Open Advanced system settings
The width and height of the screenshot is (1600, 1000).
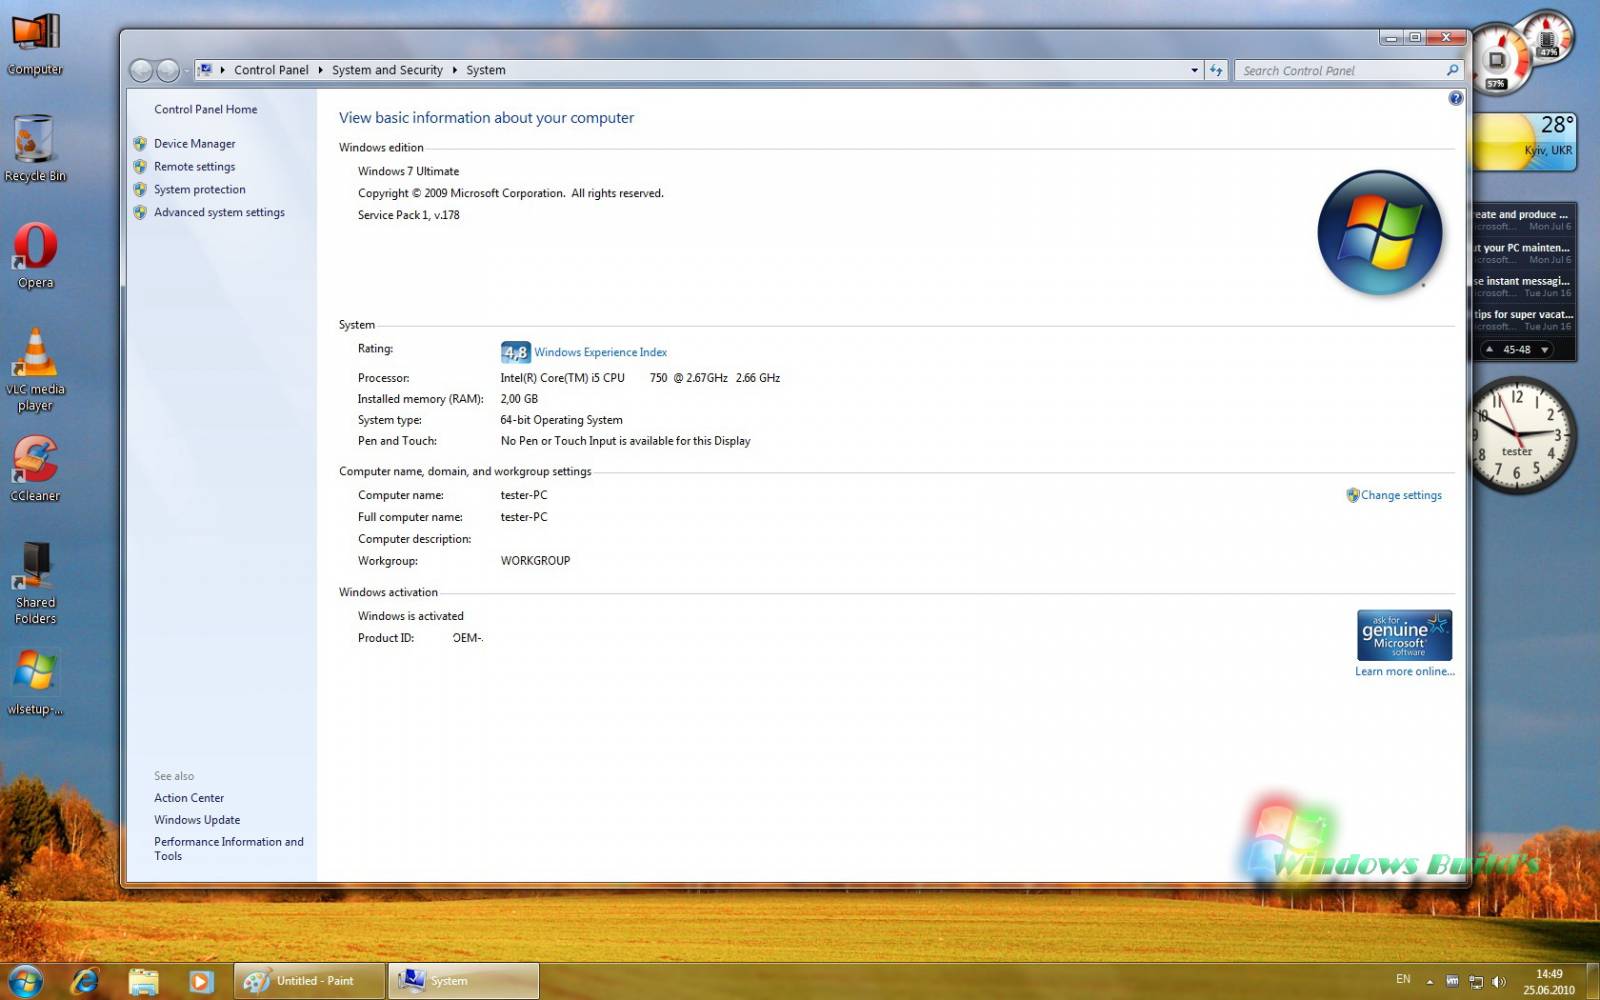click(219, 212)
